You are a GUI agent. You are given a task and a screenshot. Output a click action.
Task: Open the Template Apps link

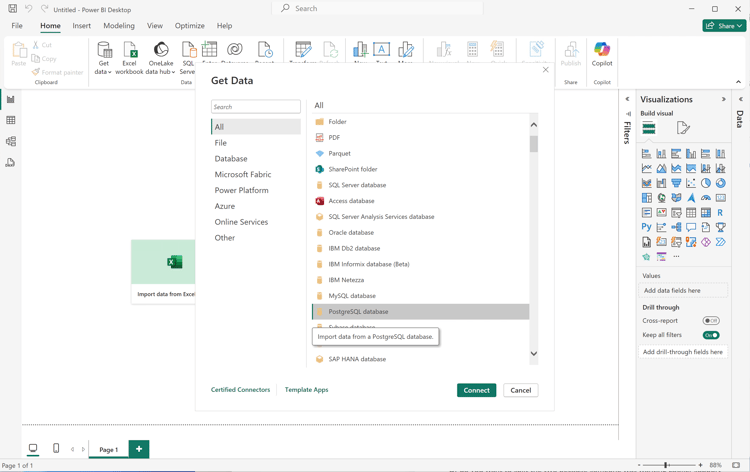coord(307,390)
